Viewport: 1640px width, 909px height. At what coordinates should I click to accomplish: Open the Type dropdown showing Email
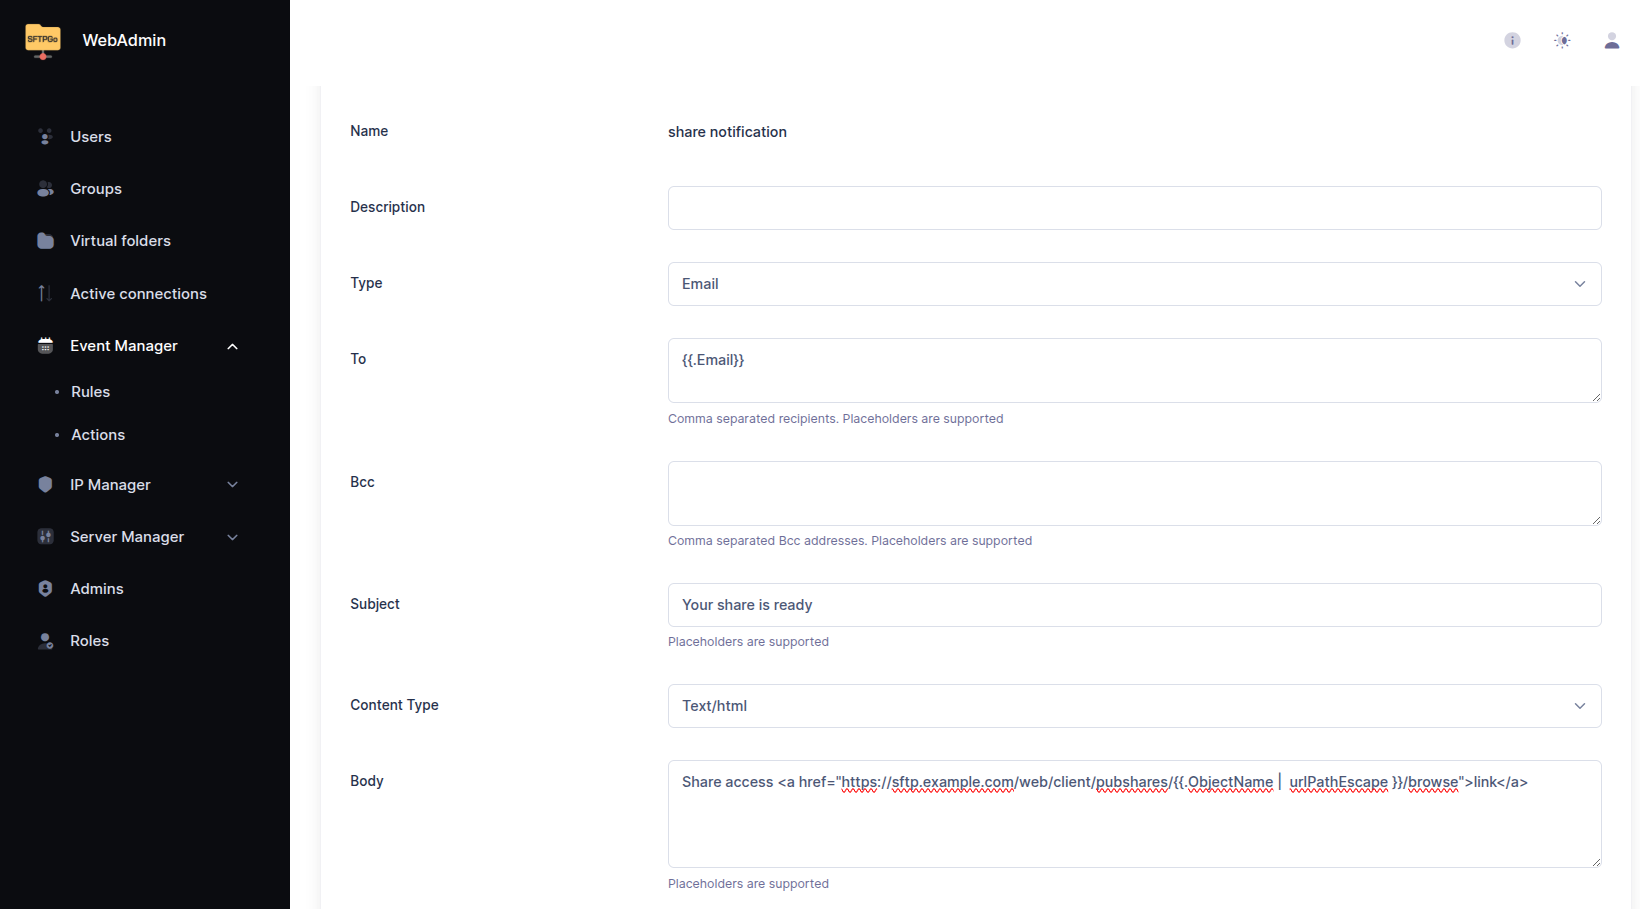coord(1134,284)
